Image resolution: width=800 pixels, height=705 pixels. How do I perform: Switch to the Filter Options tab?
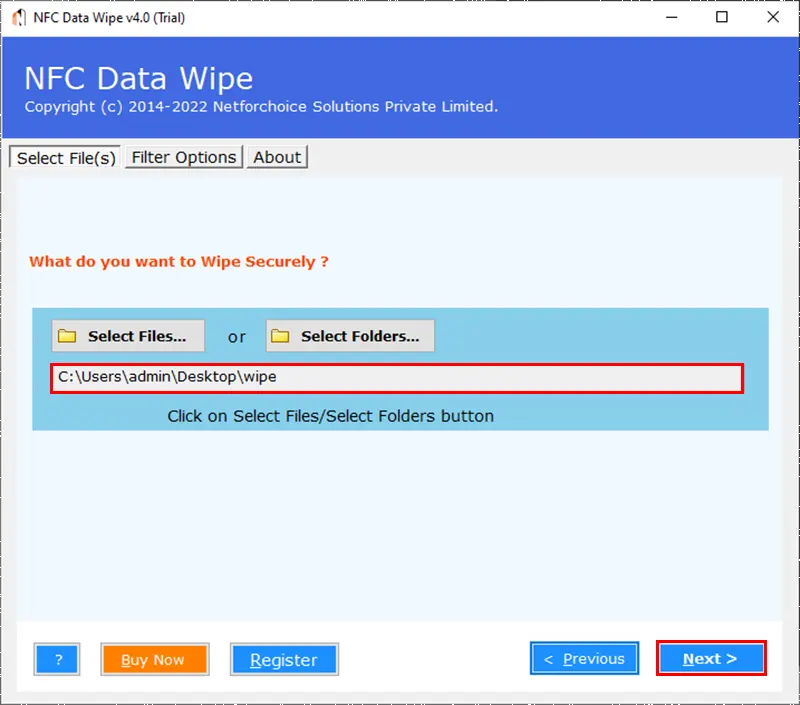(184, 157)
